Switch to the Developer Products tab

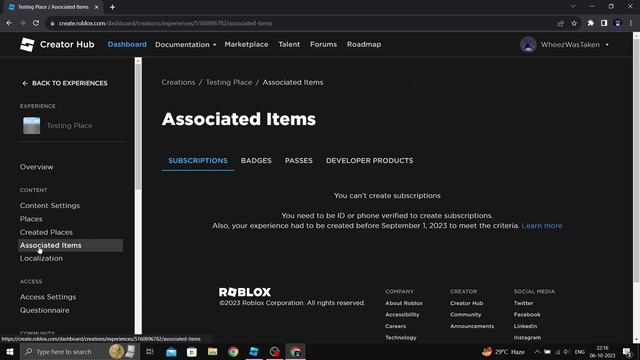369,161
